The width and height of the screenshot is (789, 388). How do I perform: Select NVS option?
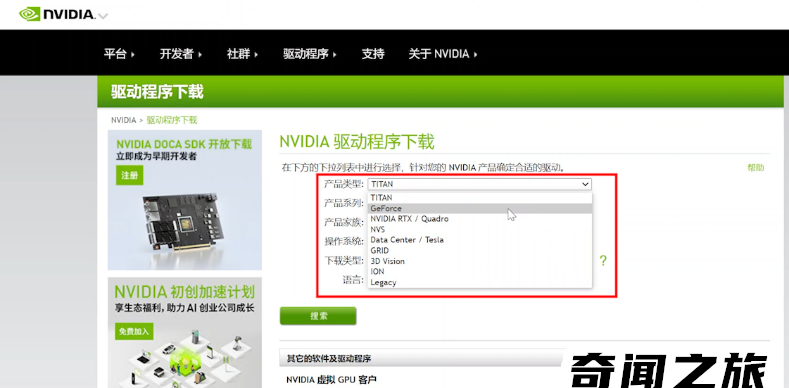point(480,229)
